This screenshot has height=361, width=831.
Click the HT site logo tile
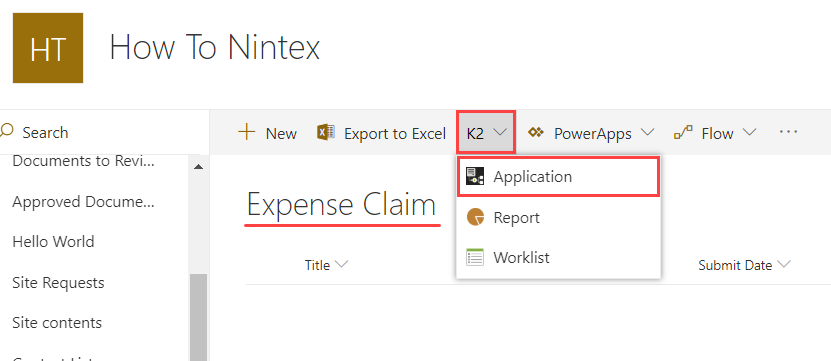[48, 48]
